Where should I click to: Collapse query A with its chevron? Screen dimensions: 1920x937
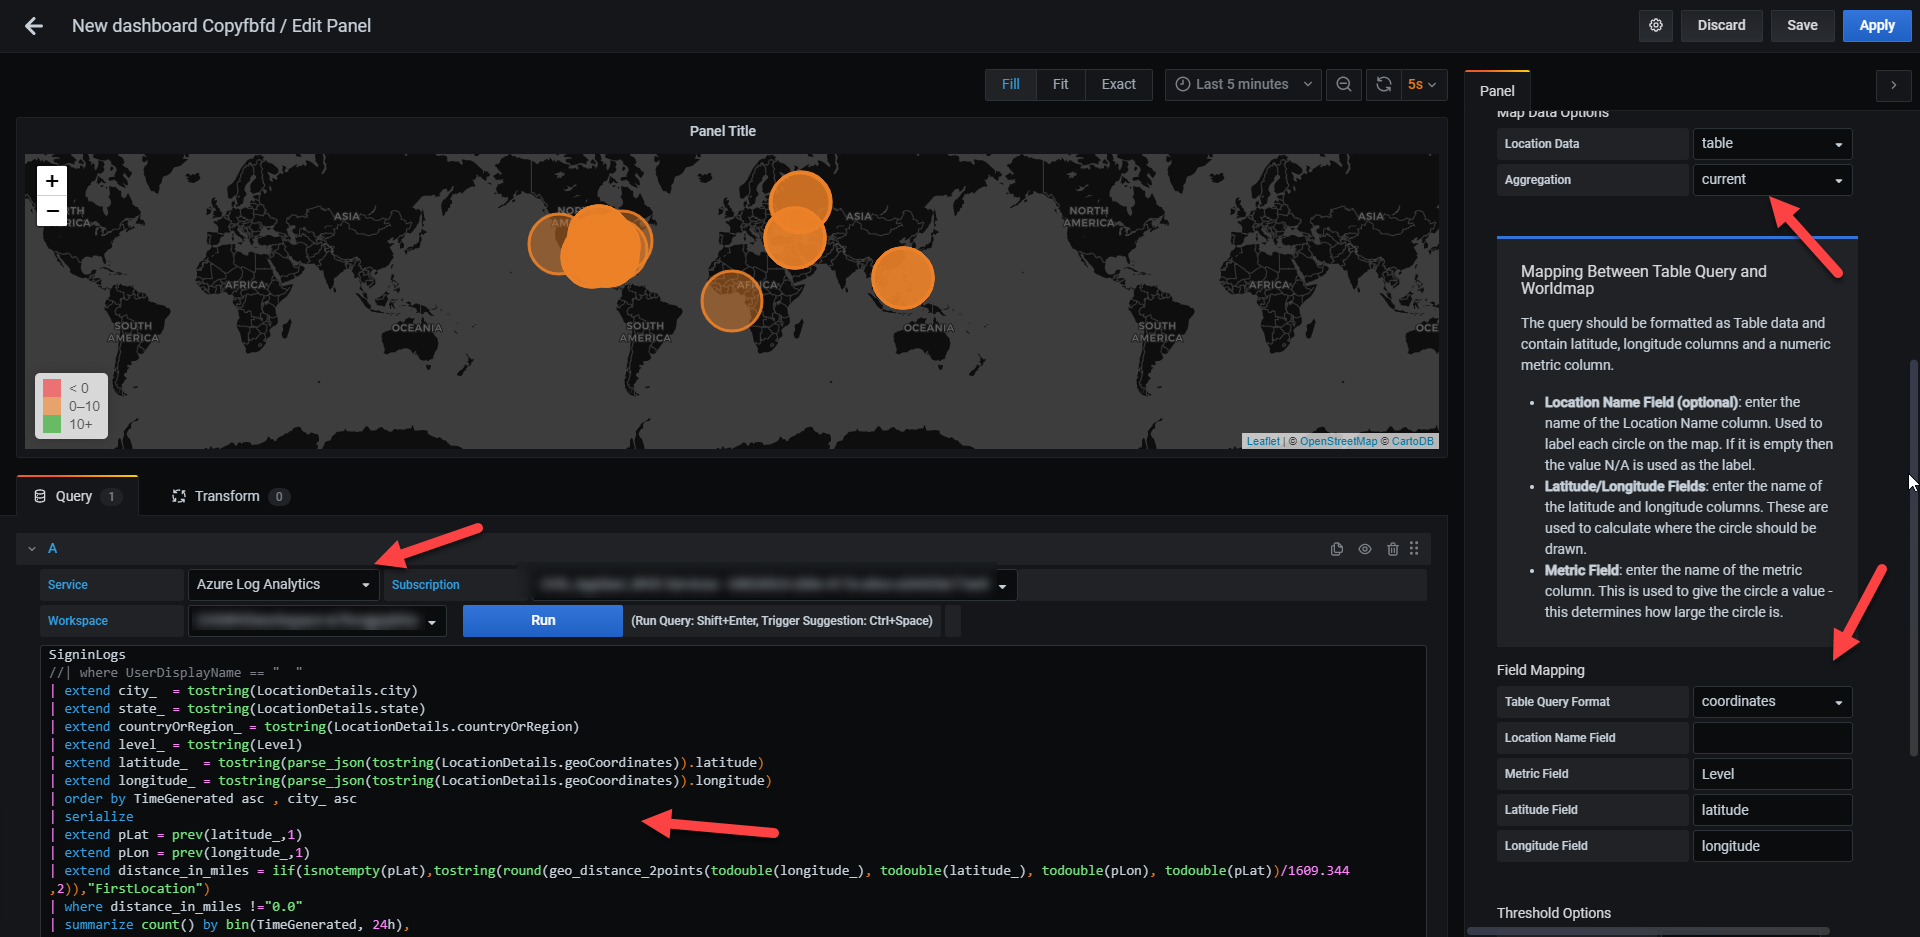31,548
